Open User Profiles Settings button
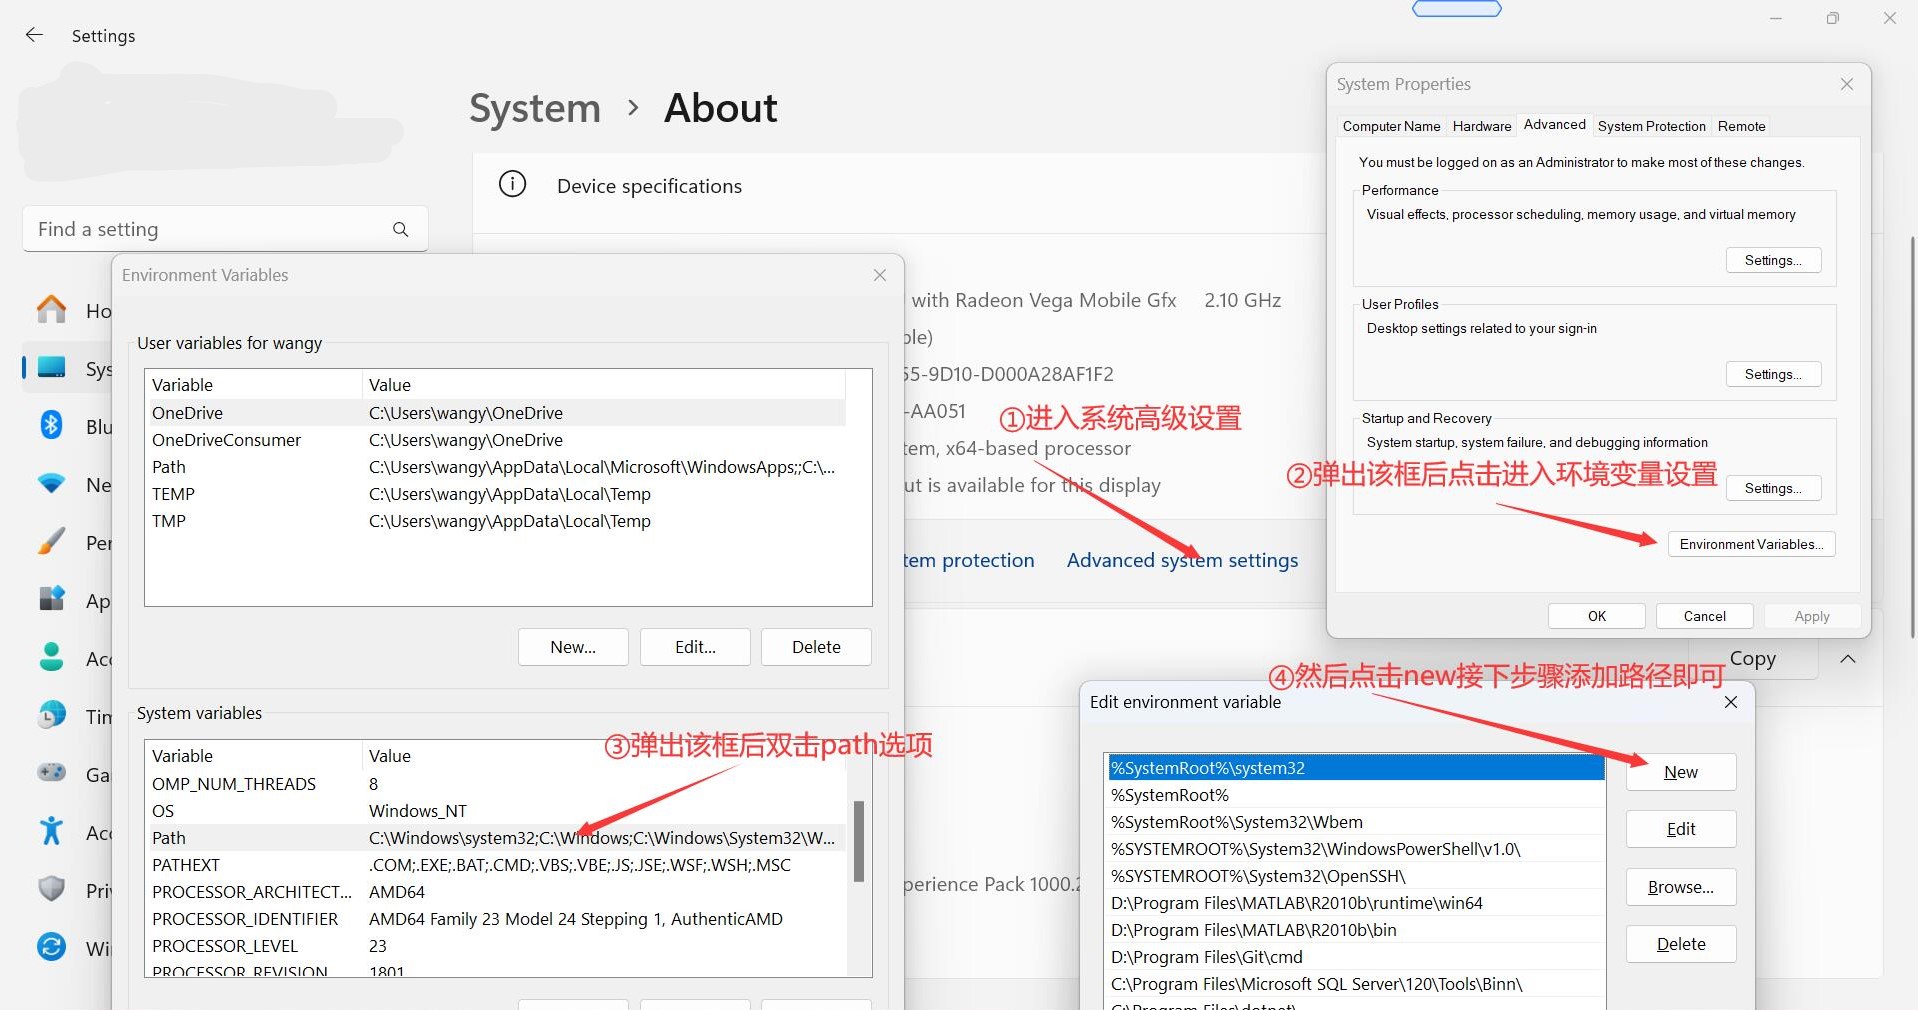Screen dimensions: 1918x1010 (x=1773, y=374)
